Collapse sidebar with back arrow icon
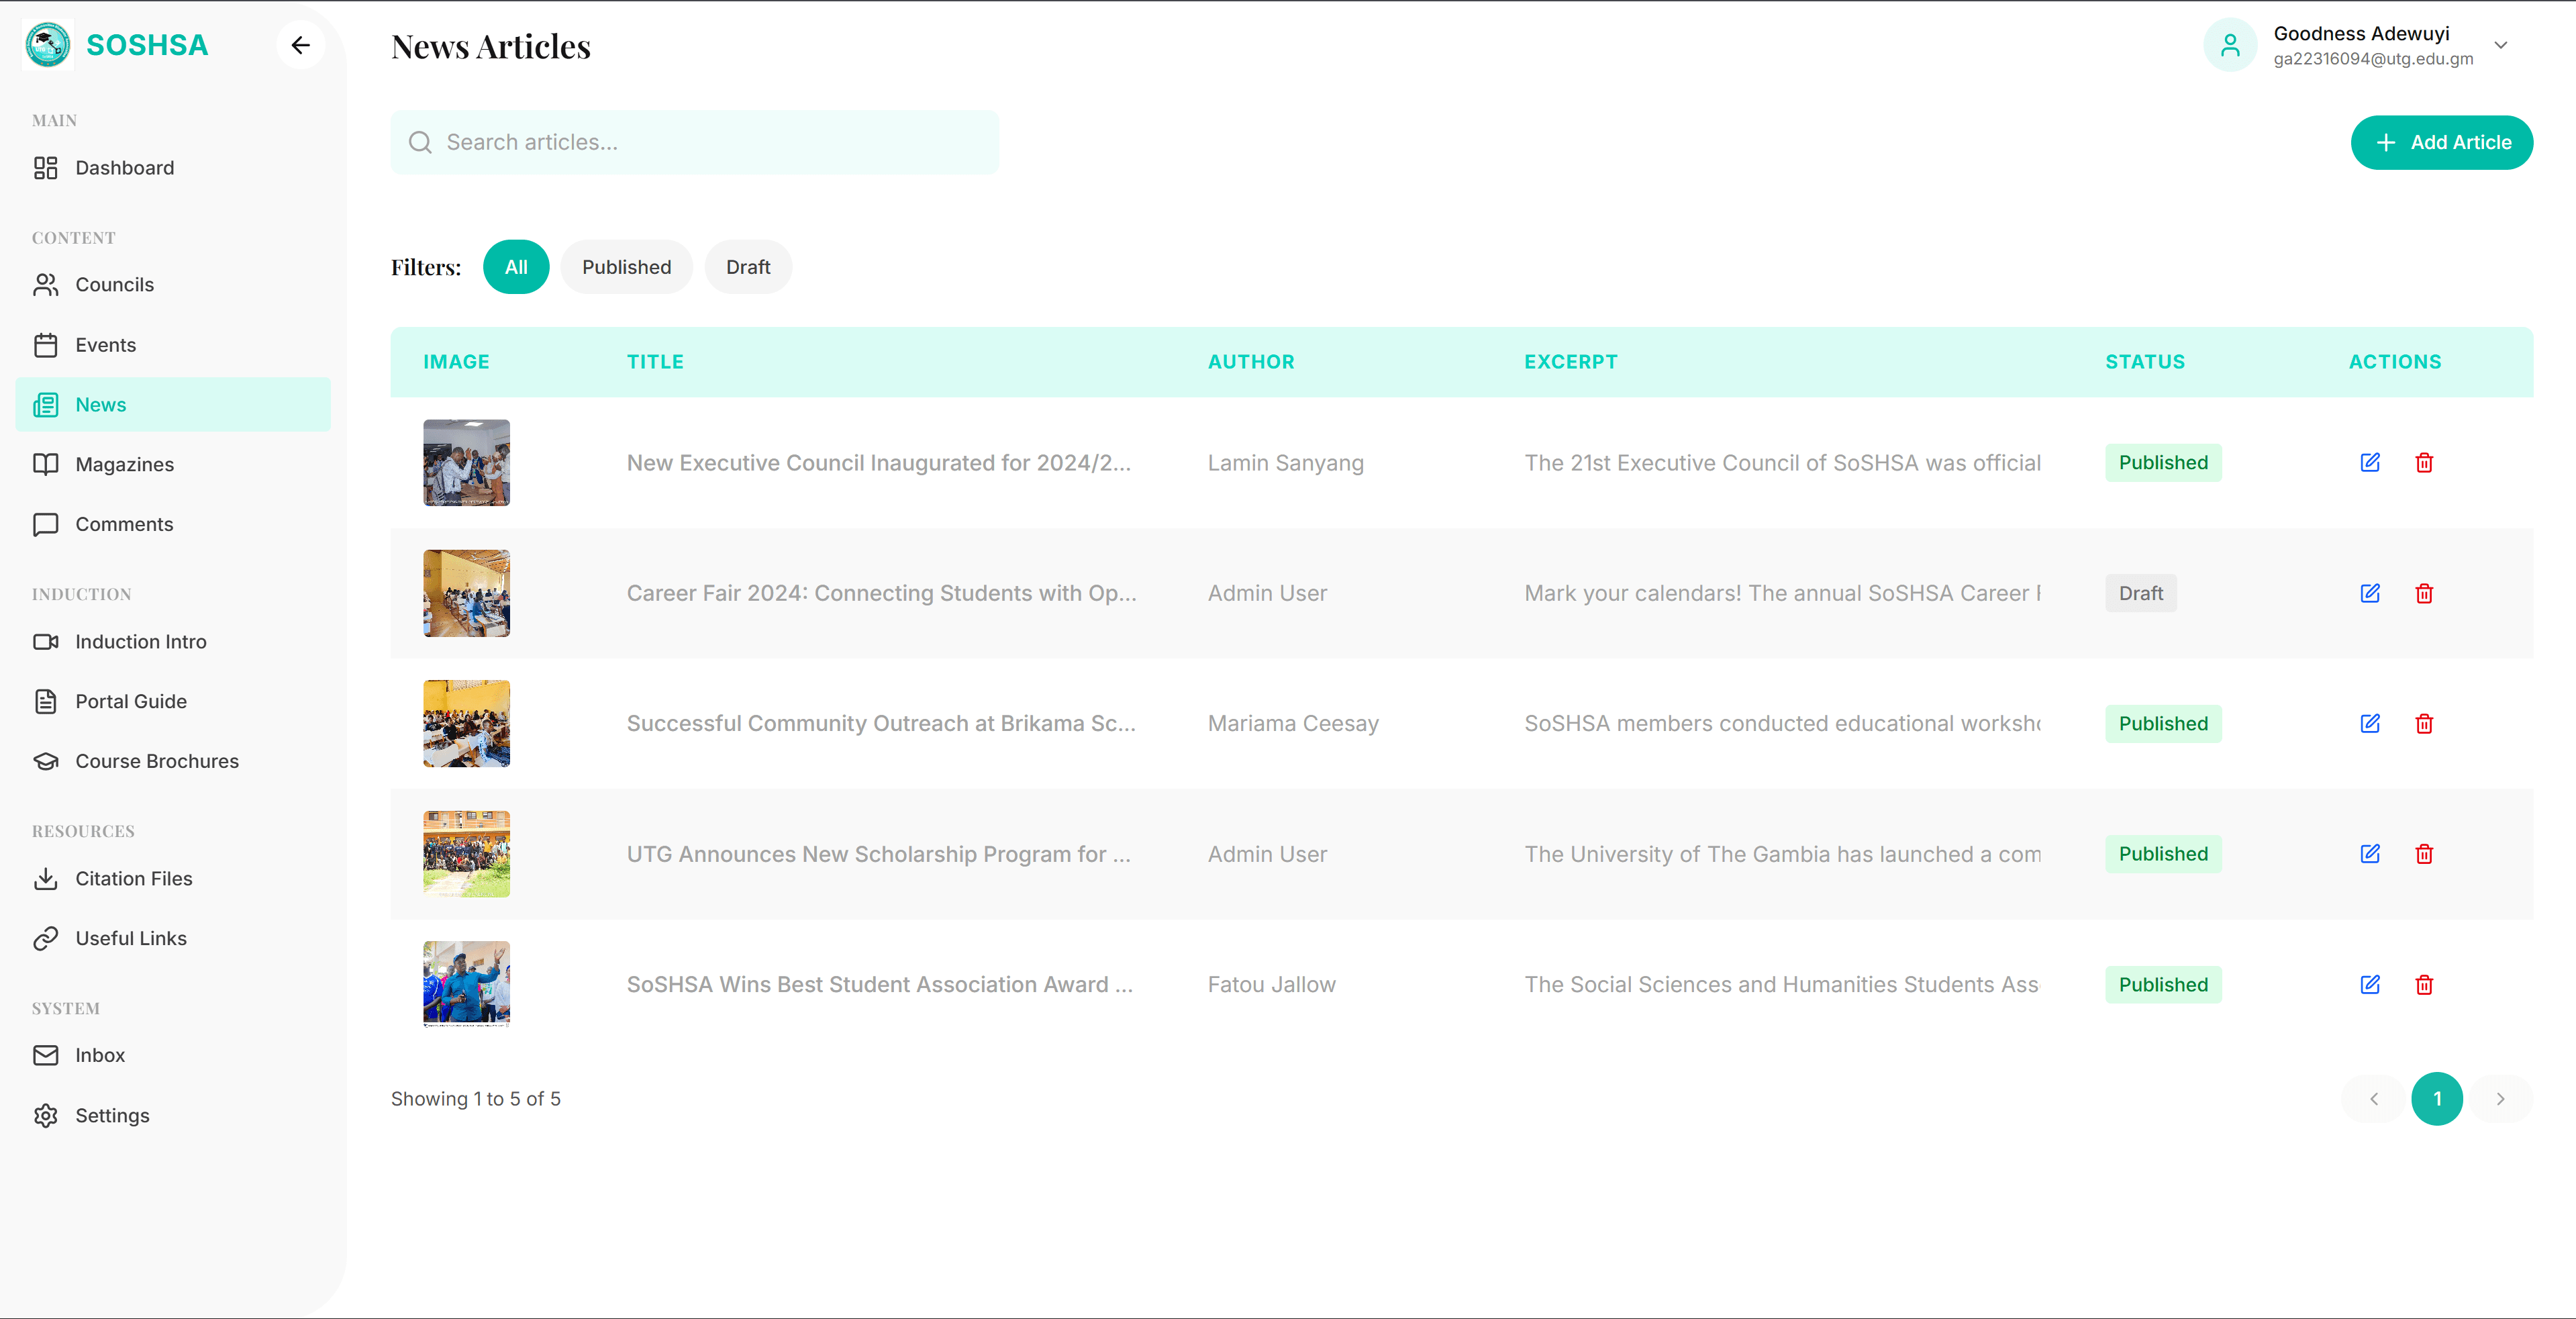 (x=300, y=45)
